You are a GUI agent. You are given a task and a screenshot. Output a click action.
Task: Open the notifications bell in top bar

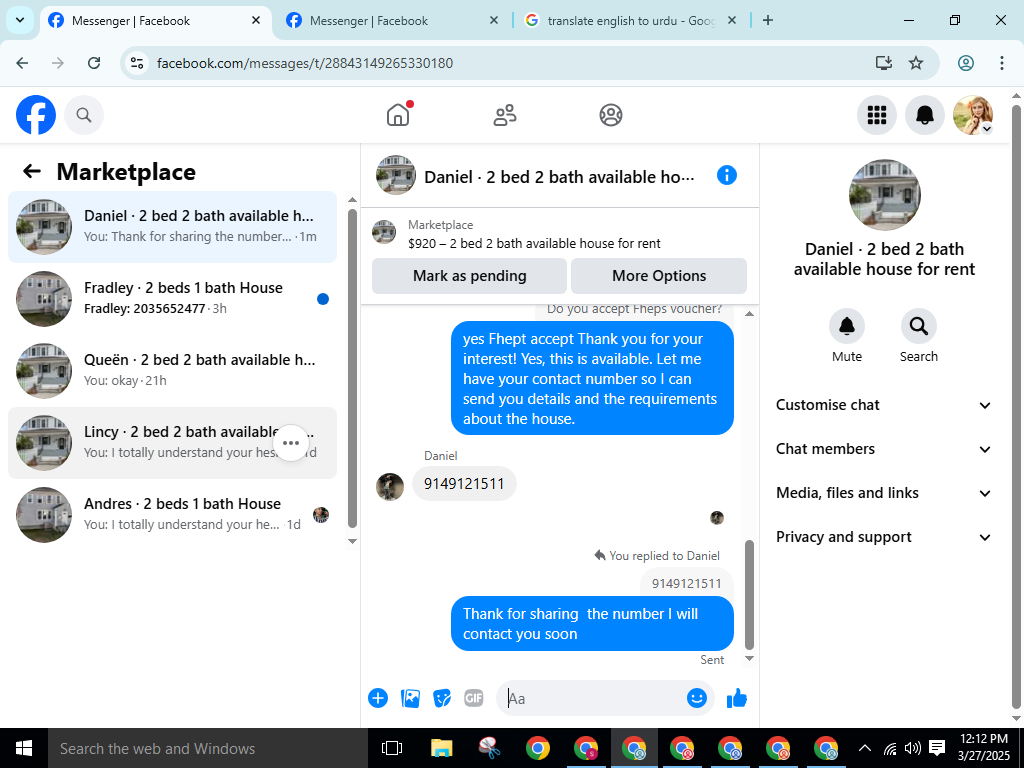924,115
